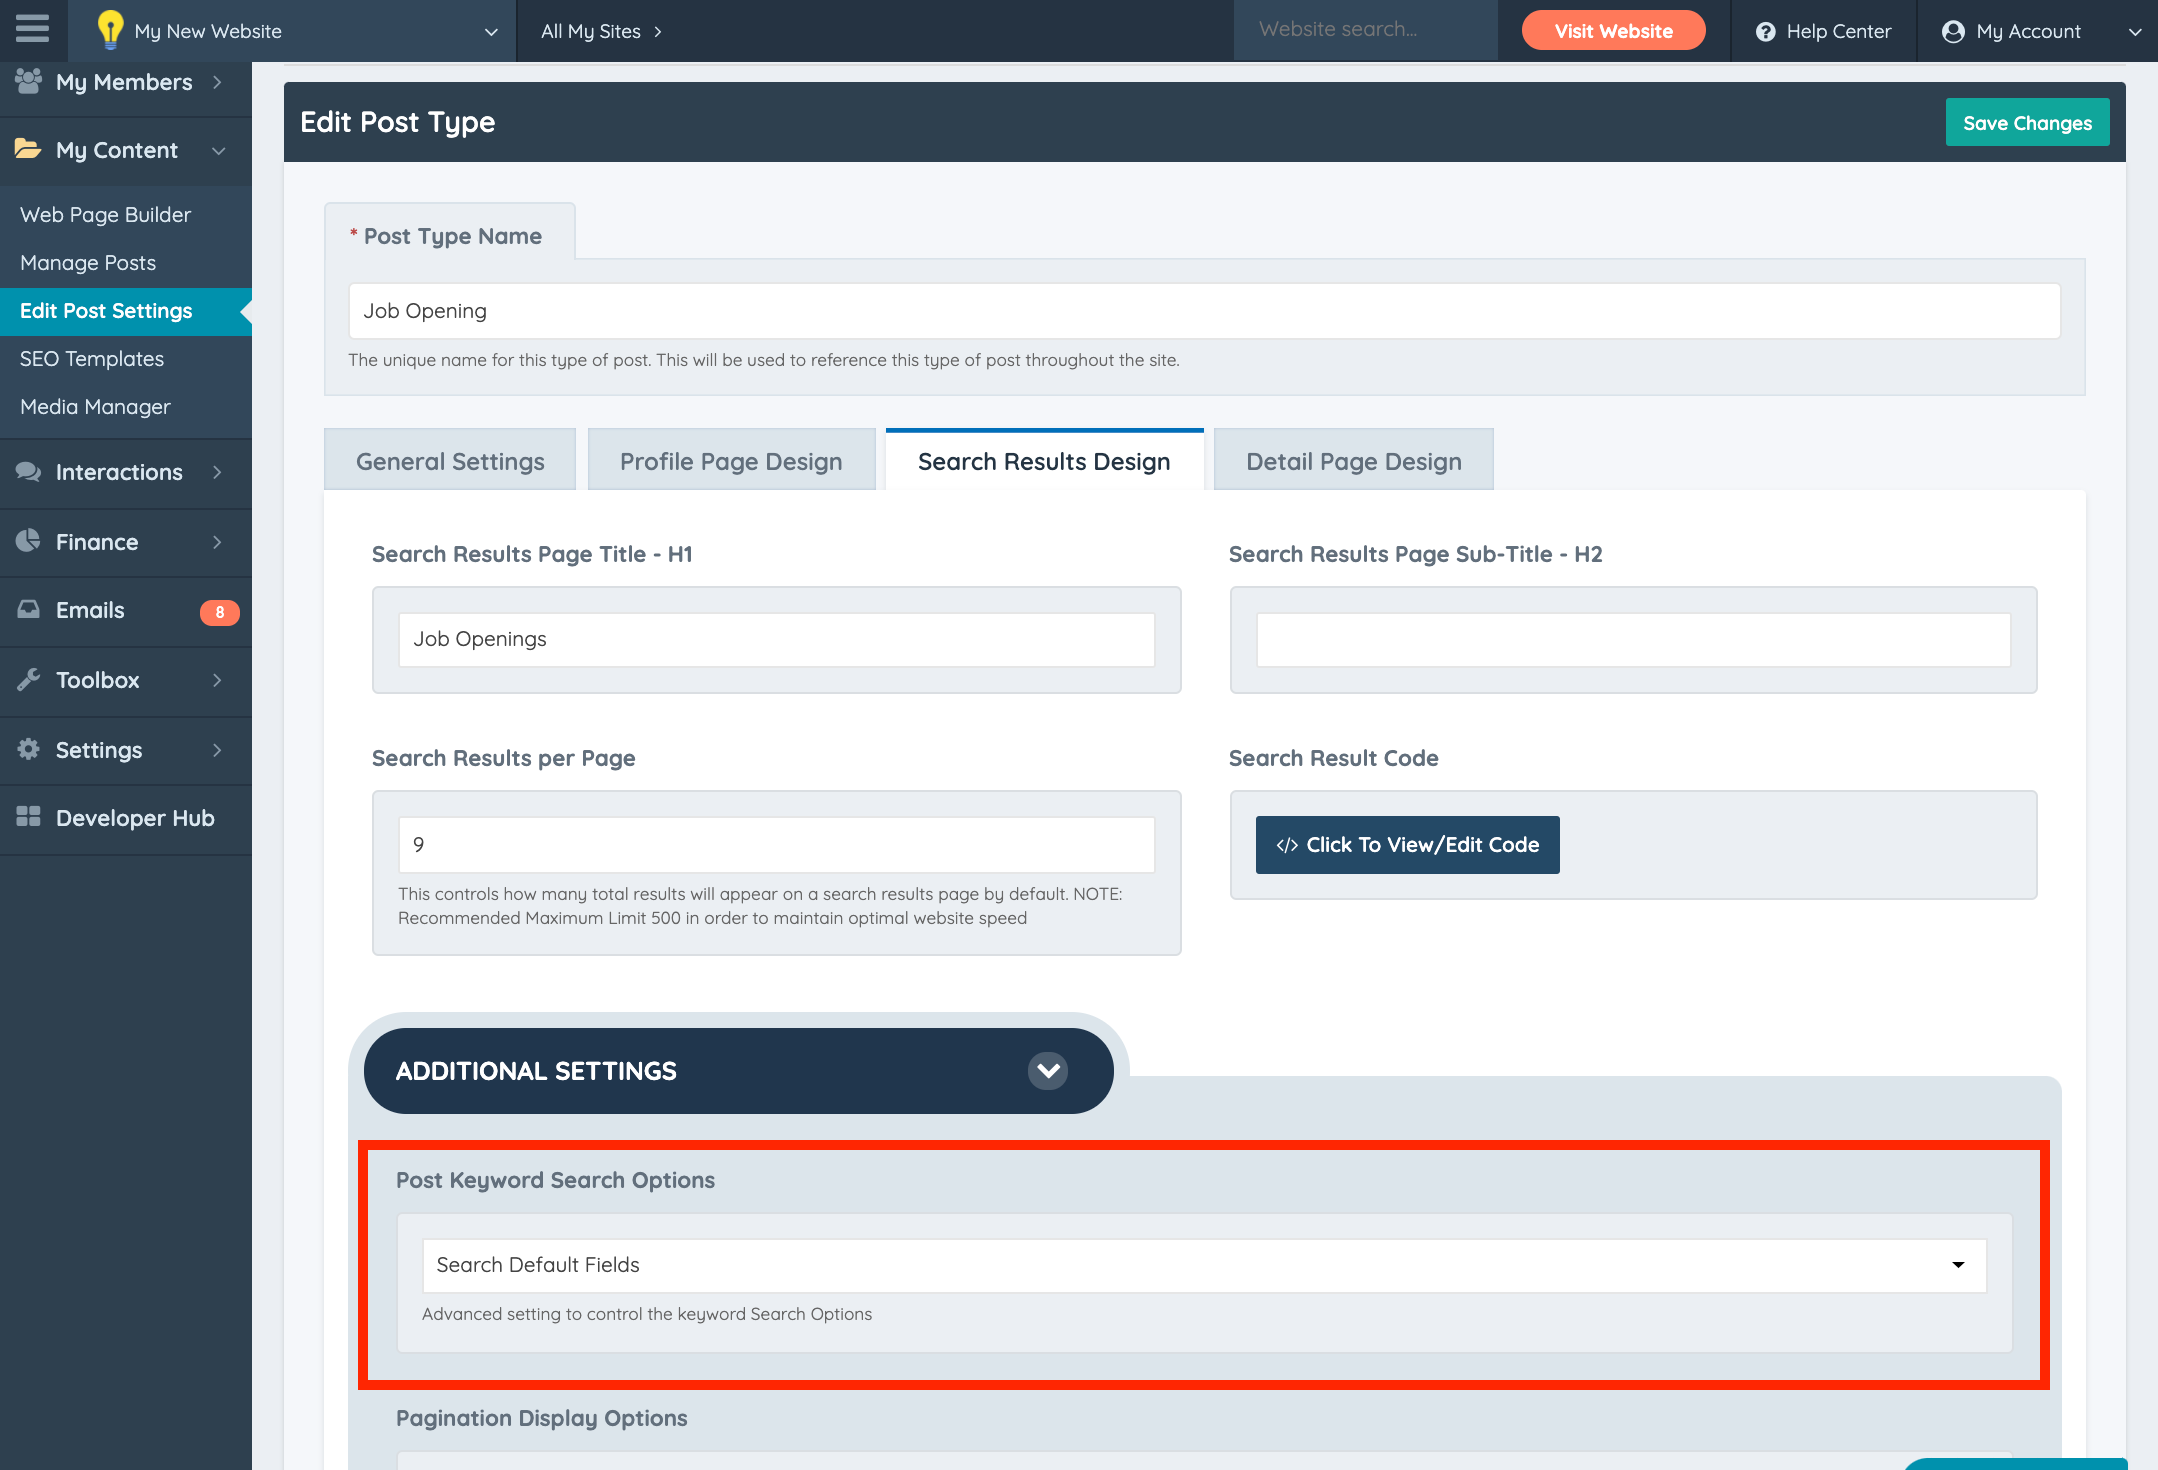Open the hamburger menu icon

pos(32,28)
